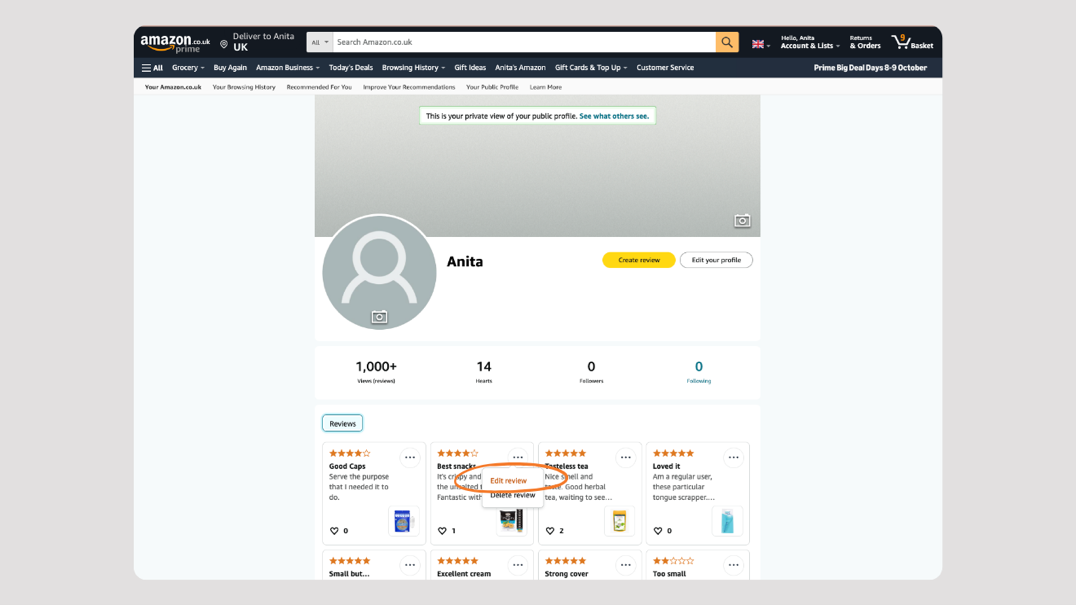
Task: Open Improve Your Recommendations link
Action: (409, 87)
